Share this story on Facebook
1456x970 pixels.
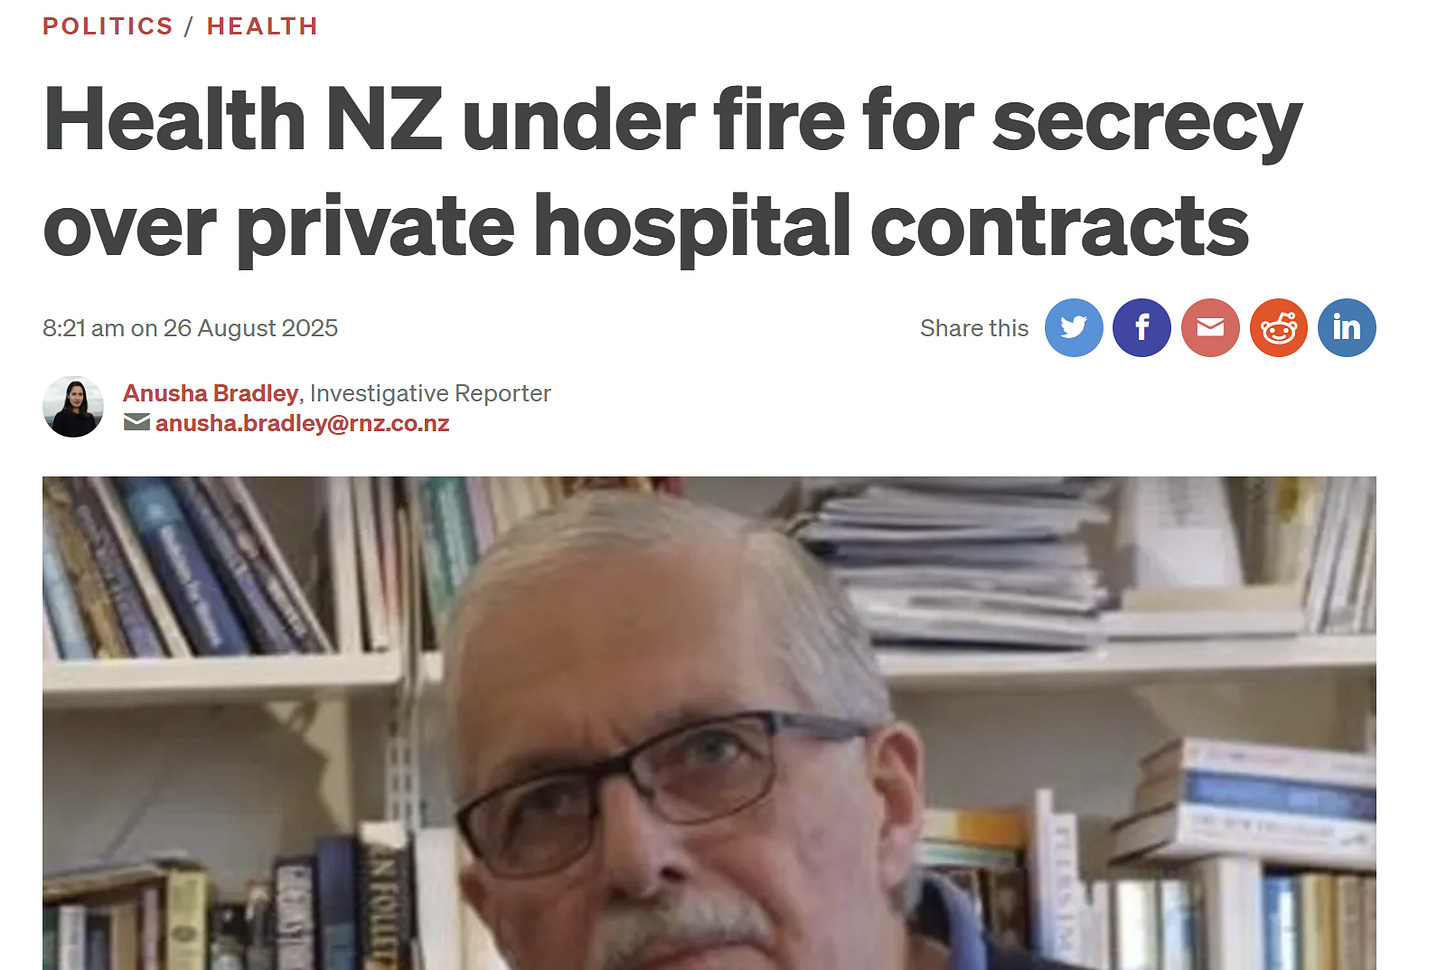click(1142, 327)
